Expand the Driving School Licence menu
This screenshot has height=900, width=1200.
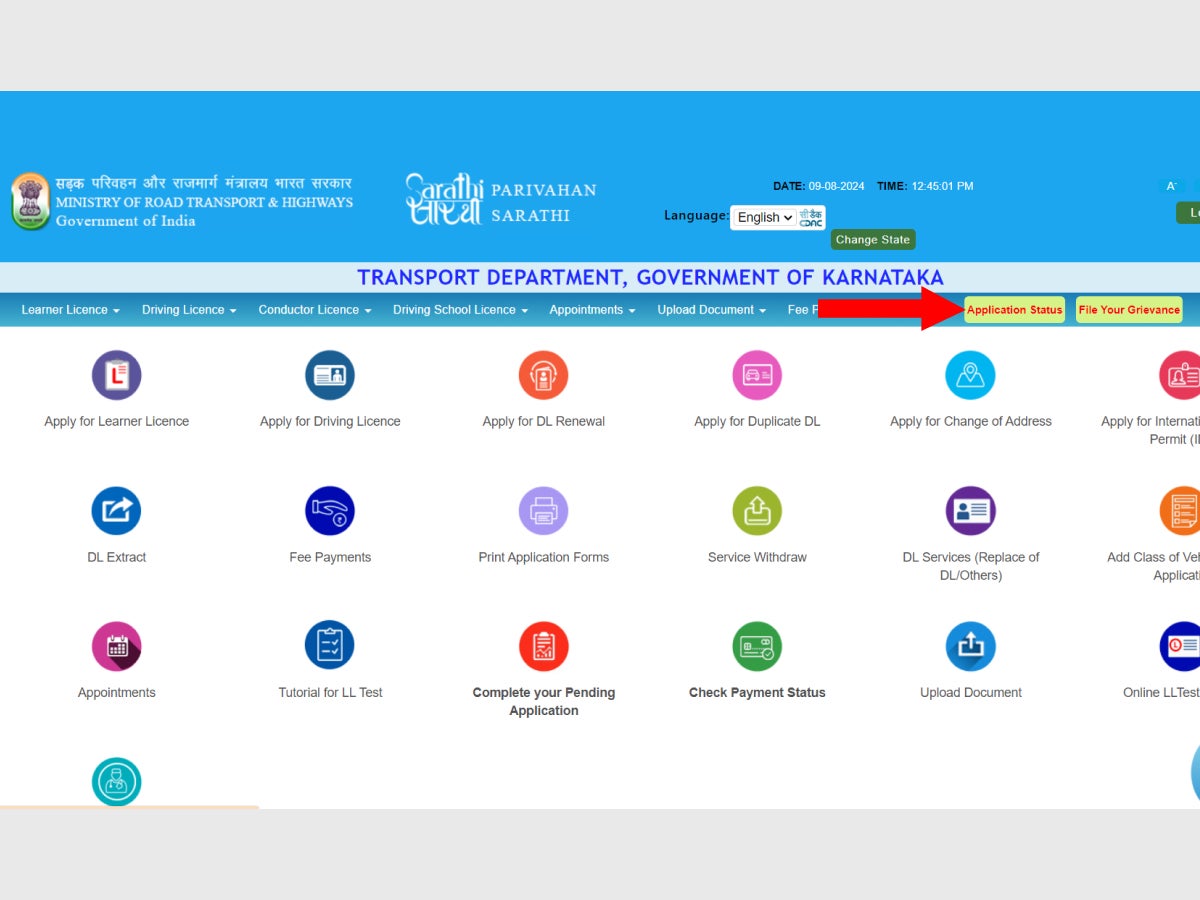point(459,310)
